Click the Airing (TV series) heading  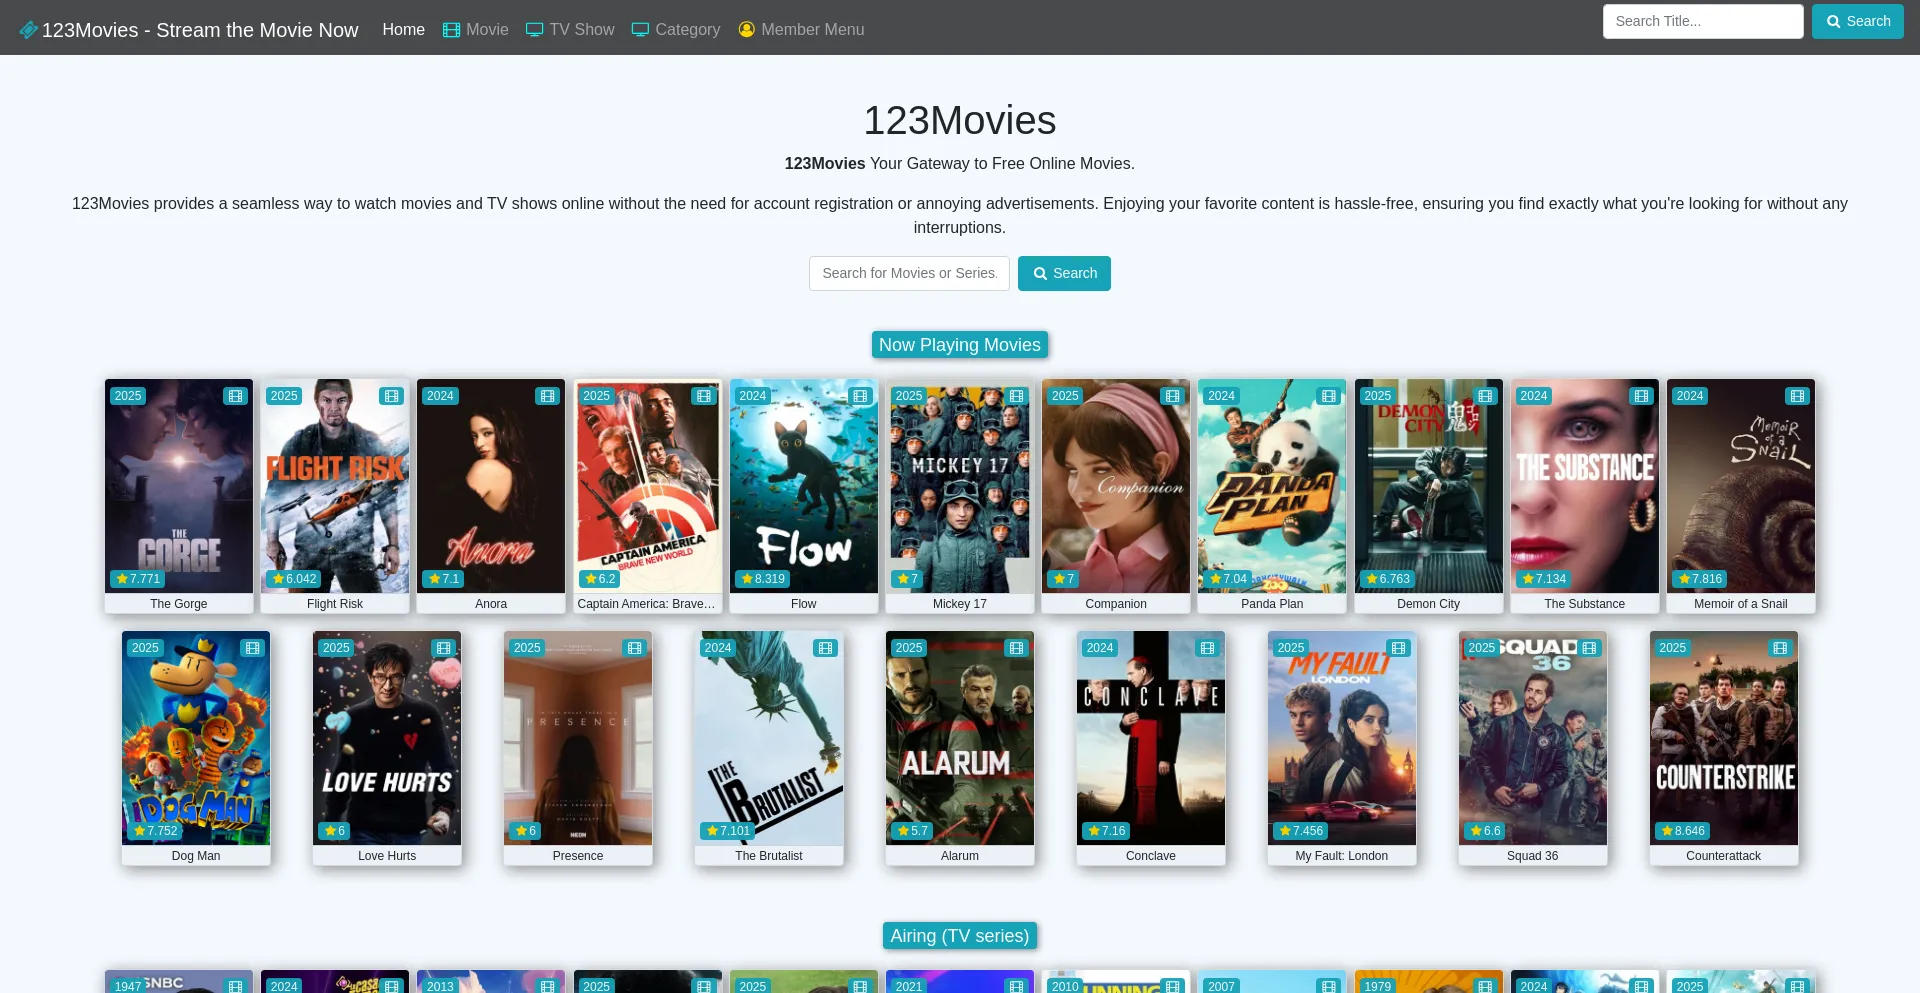960,936
